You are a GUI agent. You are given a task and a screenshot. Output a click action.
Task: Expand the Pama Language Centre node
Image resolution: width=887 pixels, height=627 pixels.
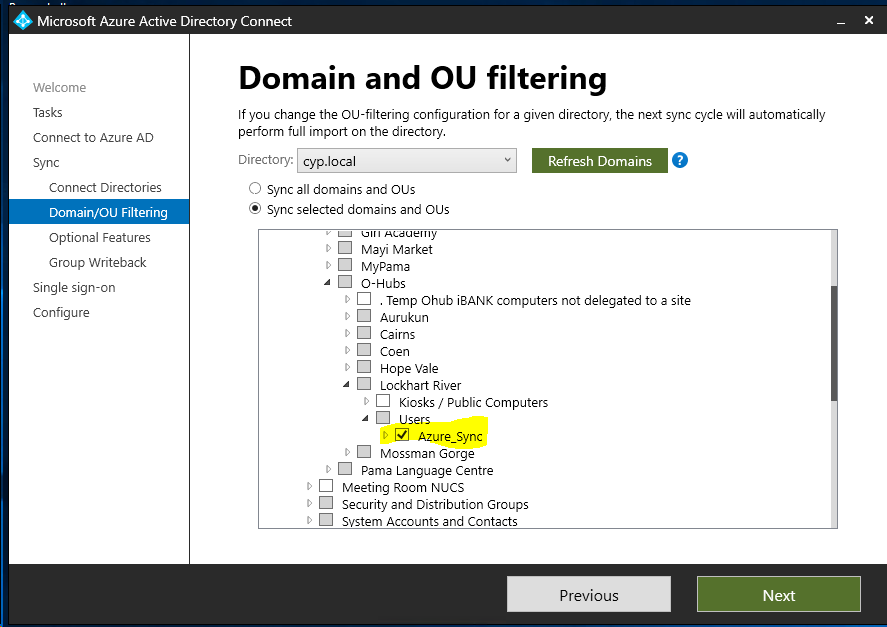tap(328, 469)
